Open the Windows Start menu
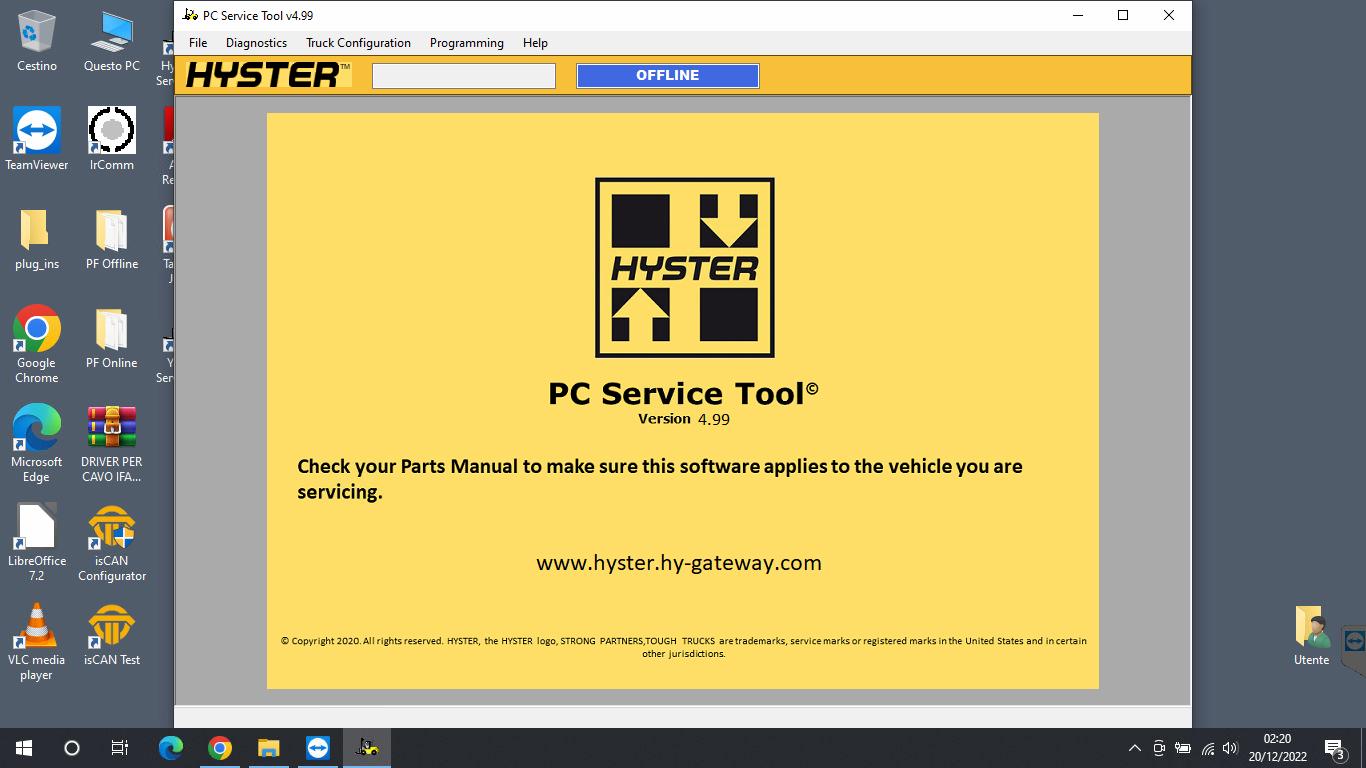The height and width of the screenshot is (768, 1366). [24, 748]
